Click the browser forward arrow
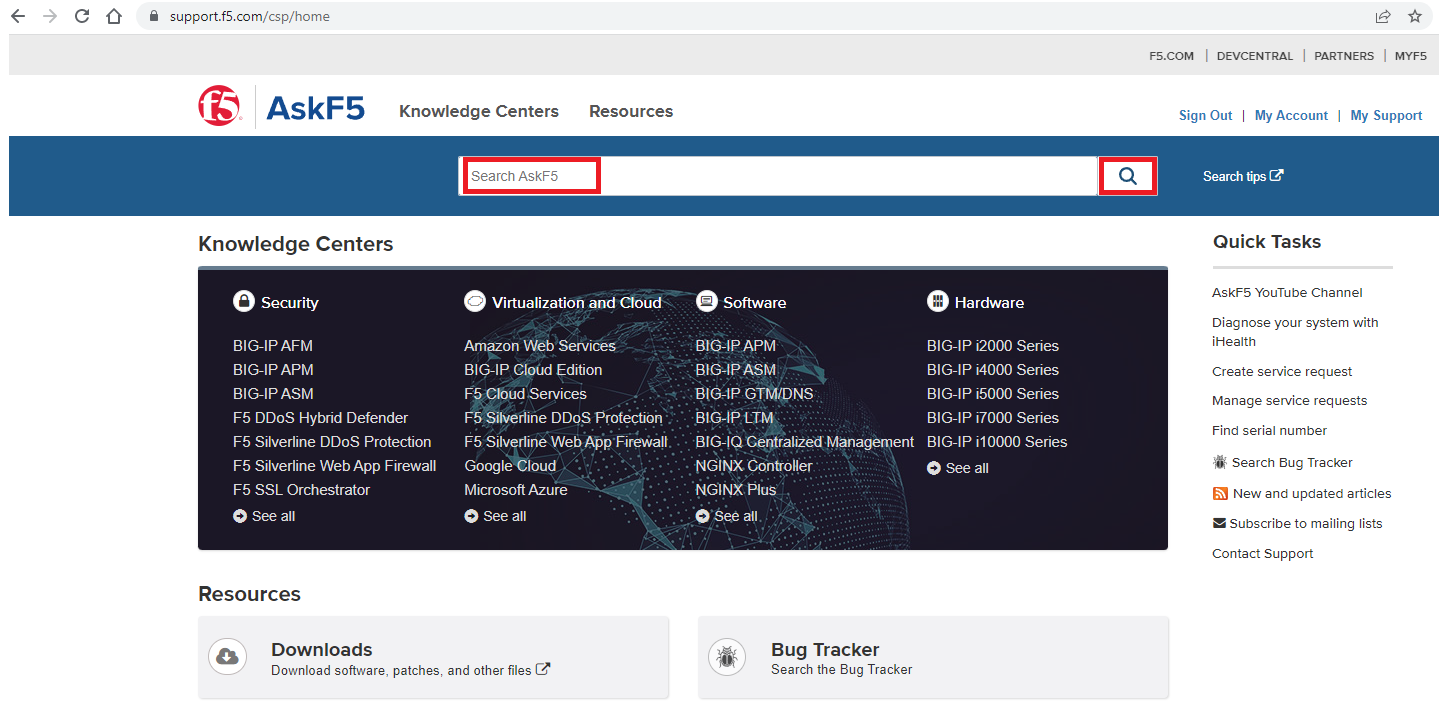Viewport: 1446px width, 704px height. pos(50,16)
